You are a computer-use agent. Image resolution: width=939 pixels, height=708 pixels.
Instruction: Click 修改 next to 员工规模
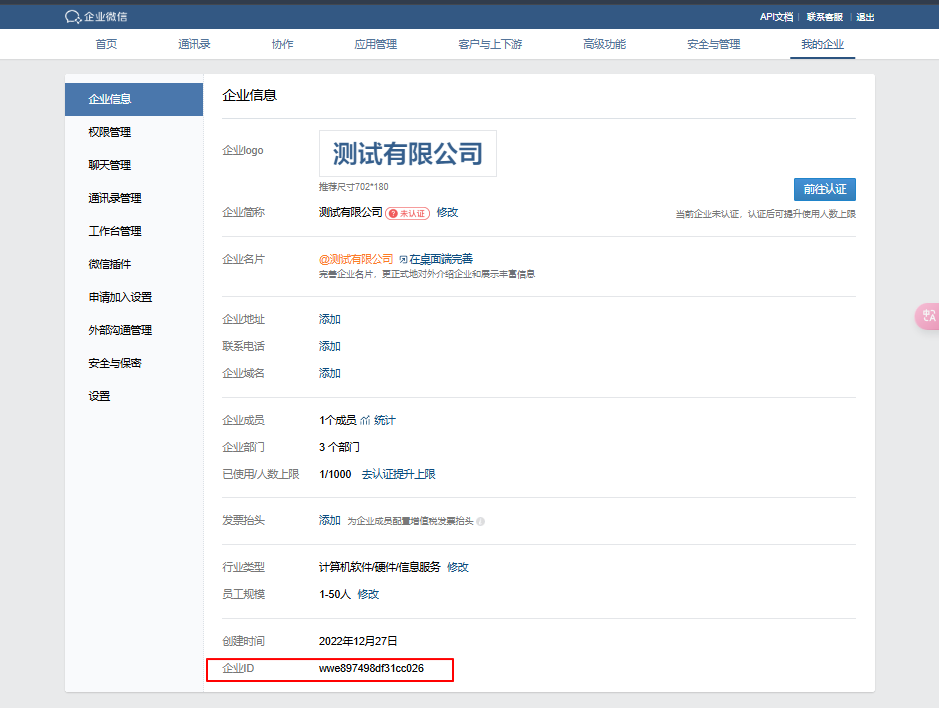[368, 594]
